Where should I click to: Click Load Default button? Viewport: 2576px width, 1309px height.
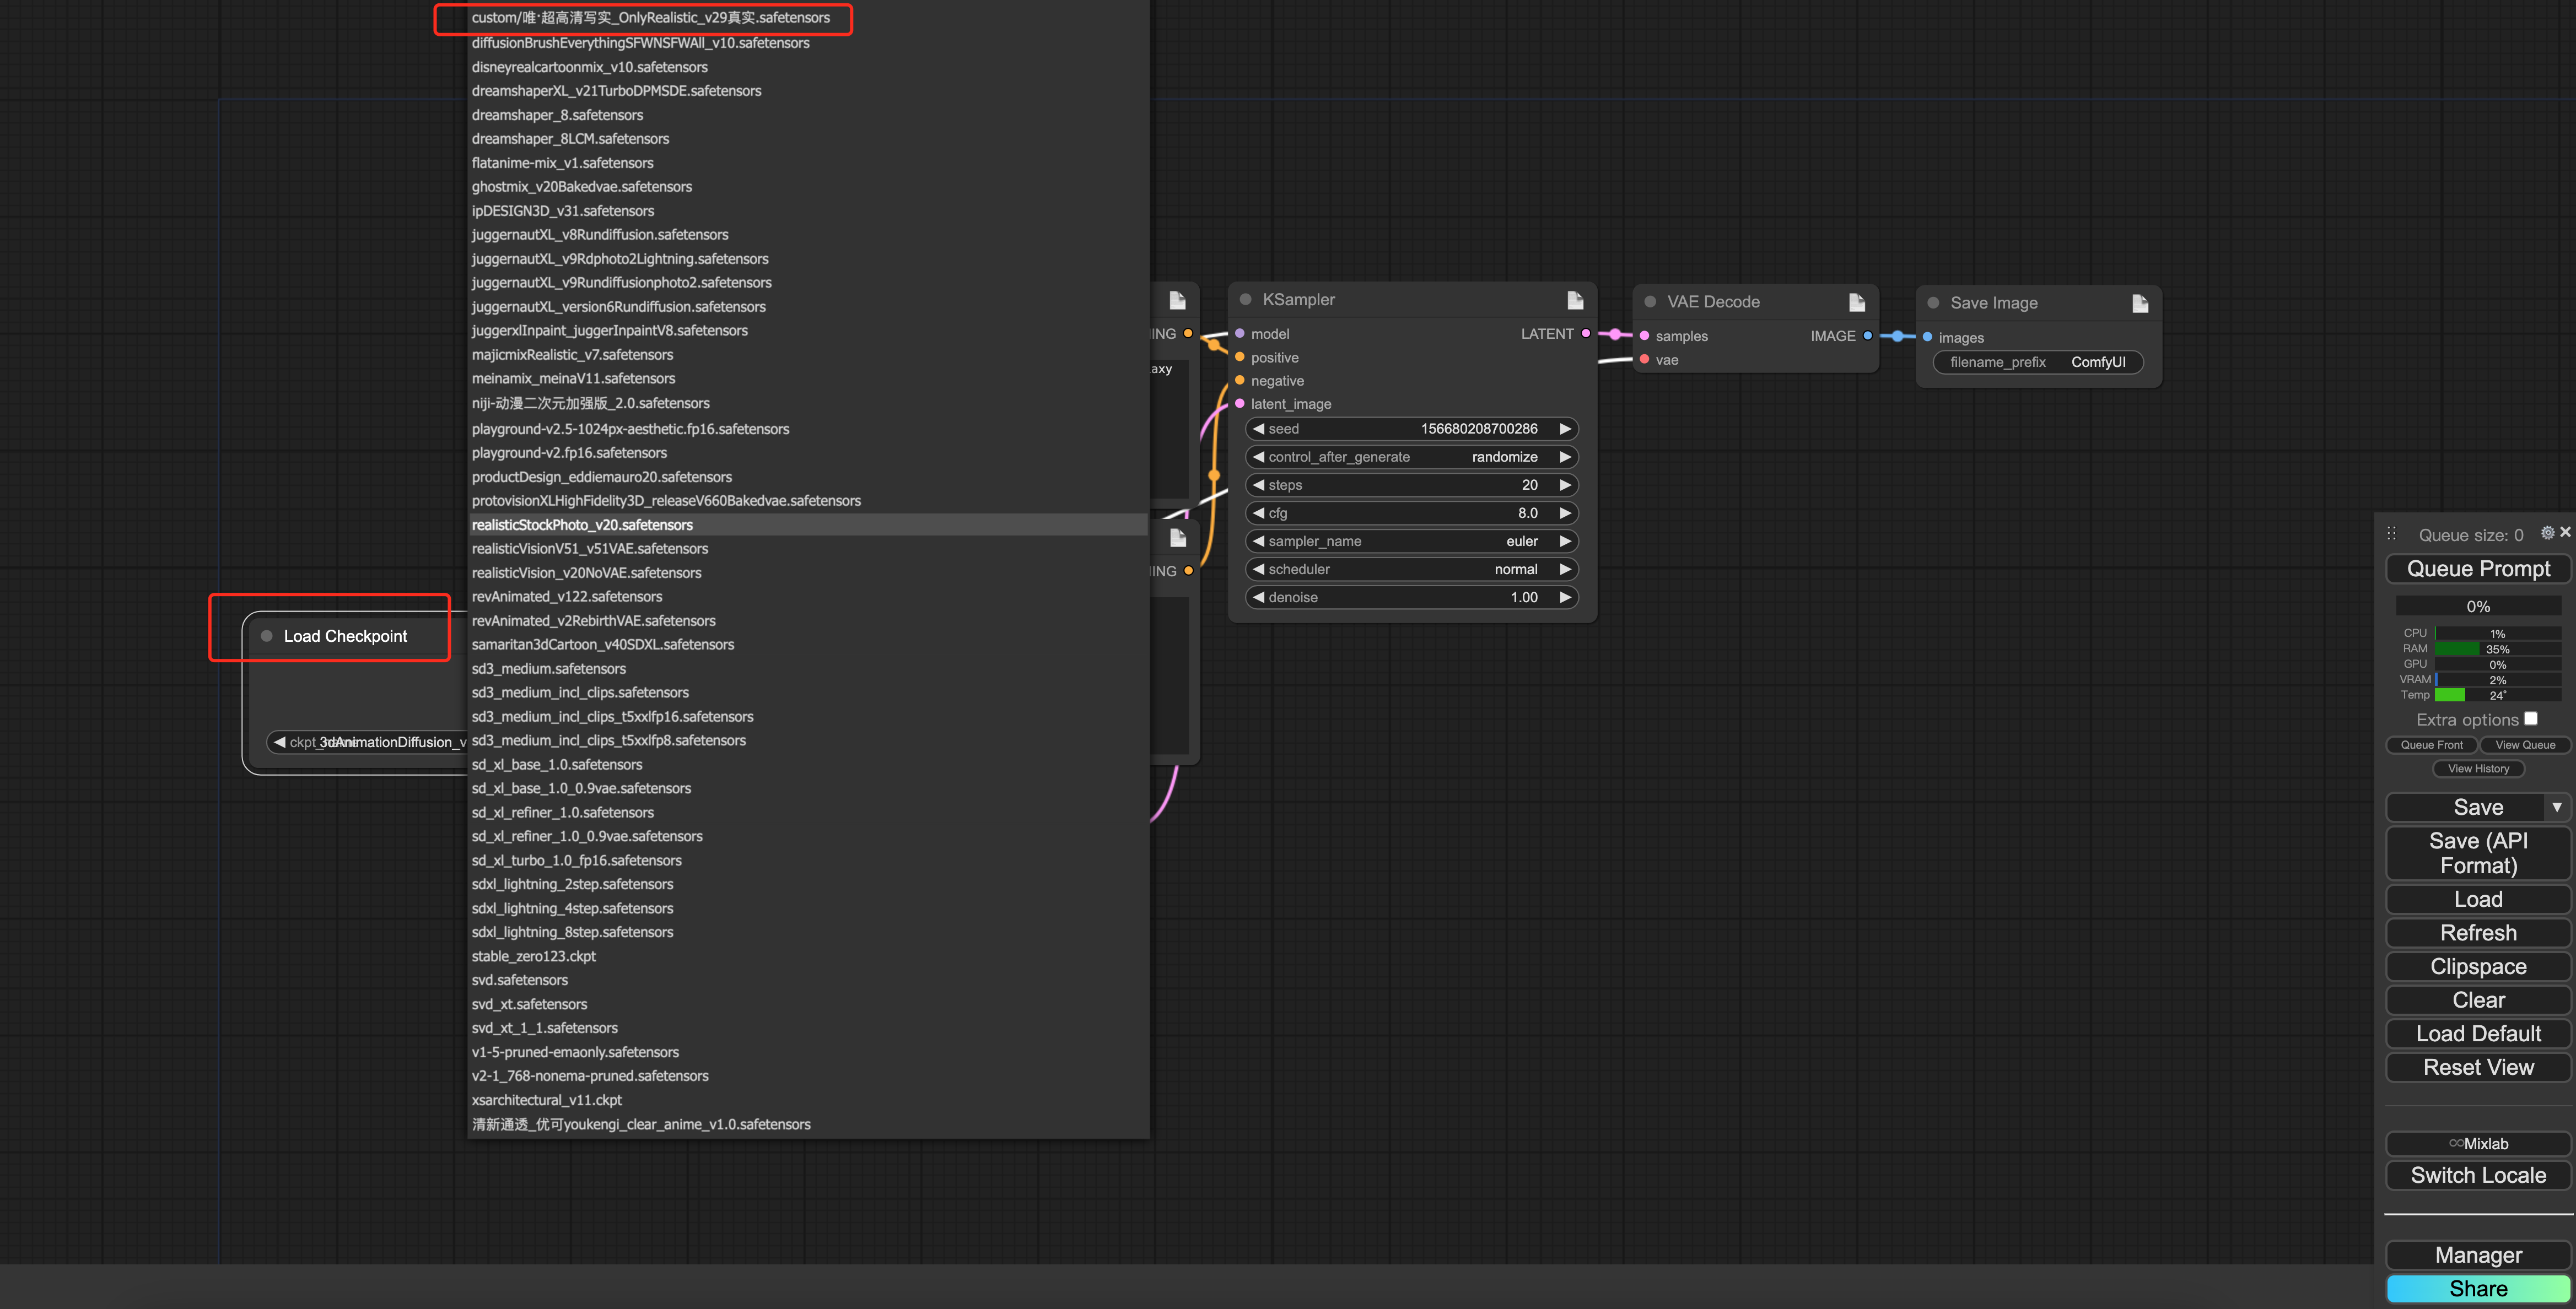[x=2478, y=1034]
